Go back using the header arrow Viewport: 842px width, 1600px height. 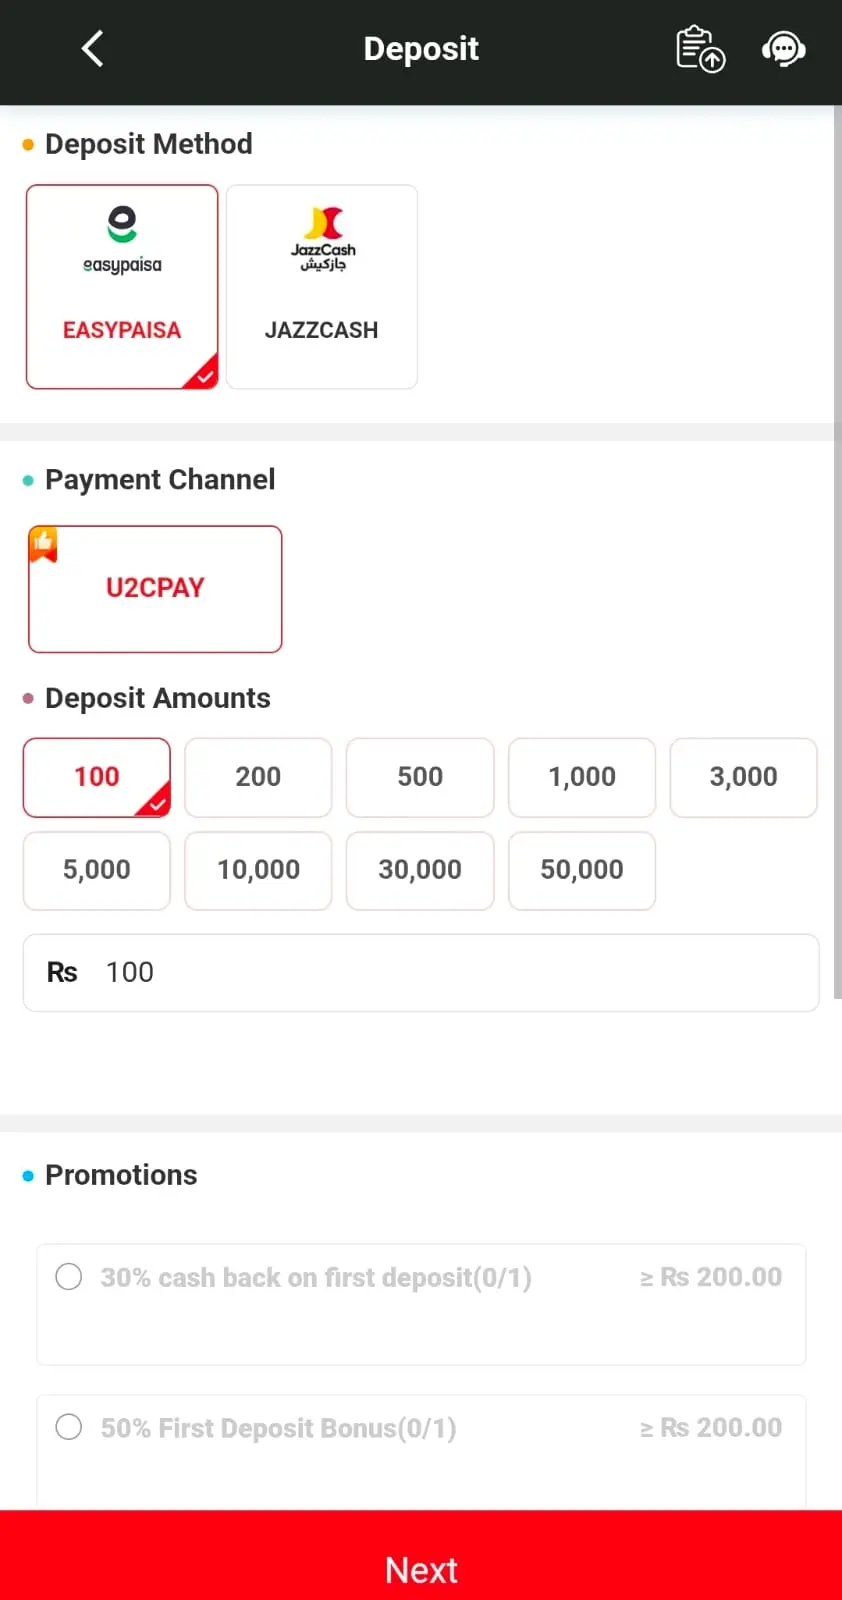click(93, 48)
